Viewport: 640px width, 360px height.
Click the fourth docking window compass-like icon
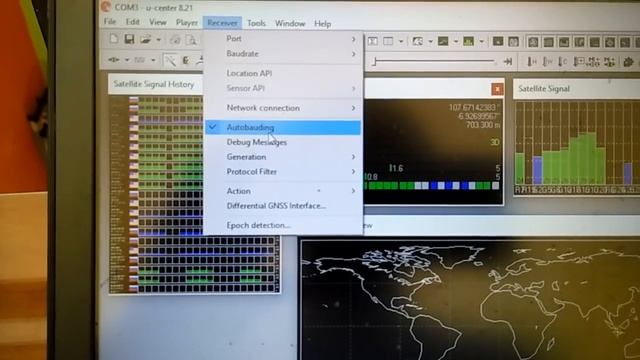[579, 42]
